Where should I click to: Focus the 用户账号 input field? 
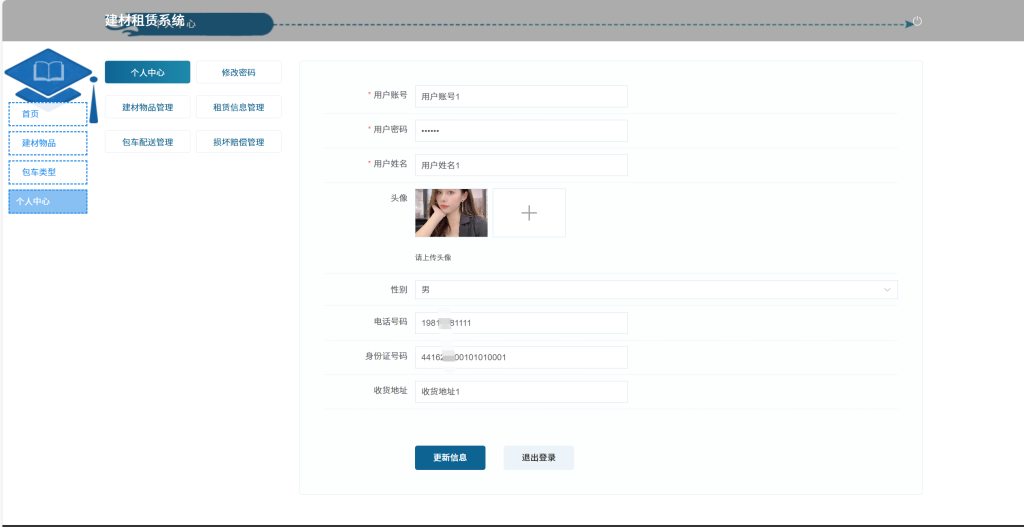(x=521, y=96)
